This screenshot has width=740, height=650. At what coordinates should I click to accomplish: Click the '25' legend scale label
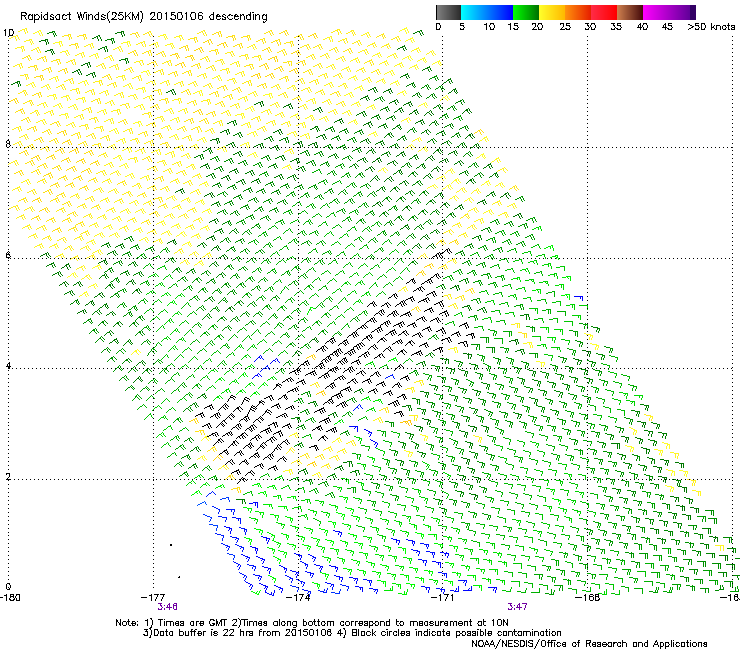pyautogui.click(x=565, y=27)
